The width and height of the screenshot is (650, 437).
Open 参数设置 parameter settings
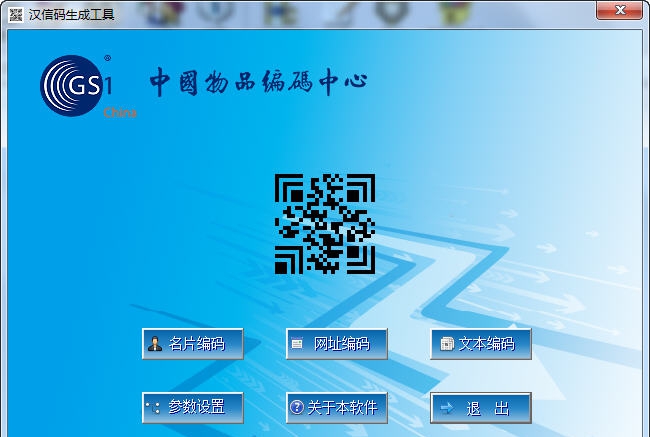(x=192, y=408)
